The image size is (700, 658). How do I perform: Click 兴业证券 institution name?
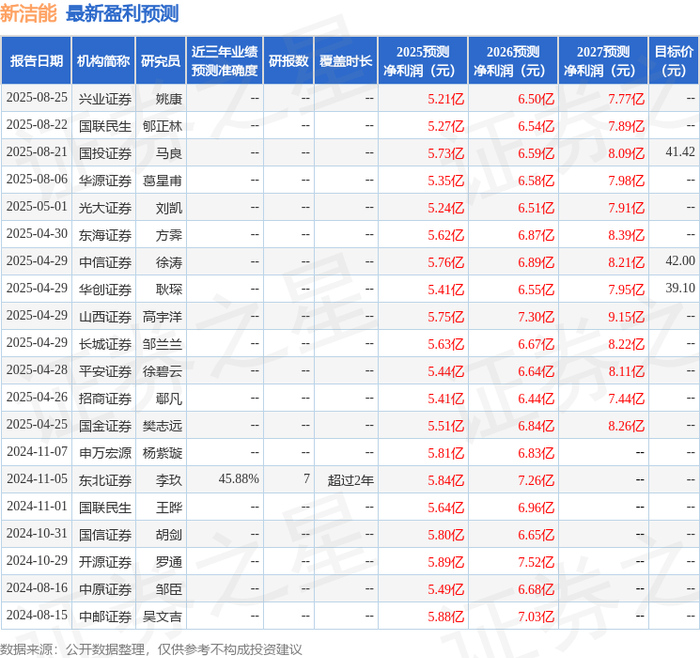105,99
